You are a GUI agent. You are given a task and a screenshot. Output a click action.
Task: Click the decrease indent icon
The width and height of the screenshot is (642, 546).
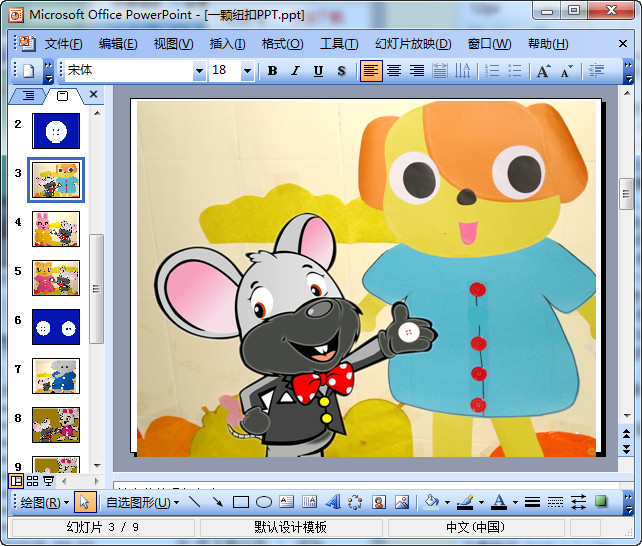[x=596, y=71]
